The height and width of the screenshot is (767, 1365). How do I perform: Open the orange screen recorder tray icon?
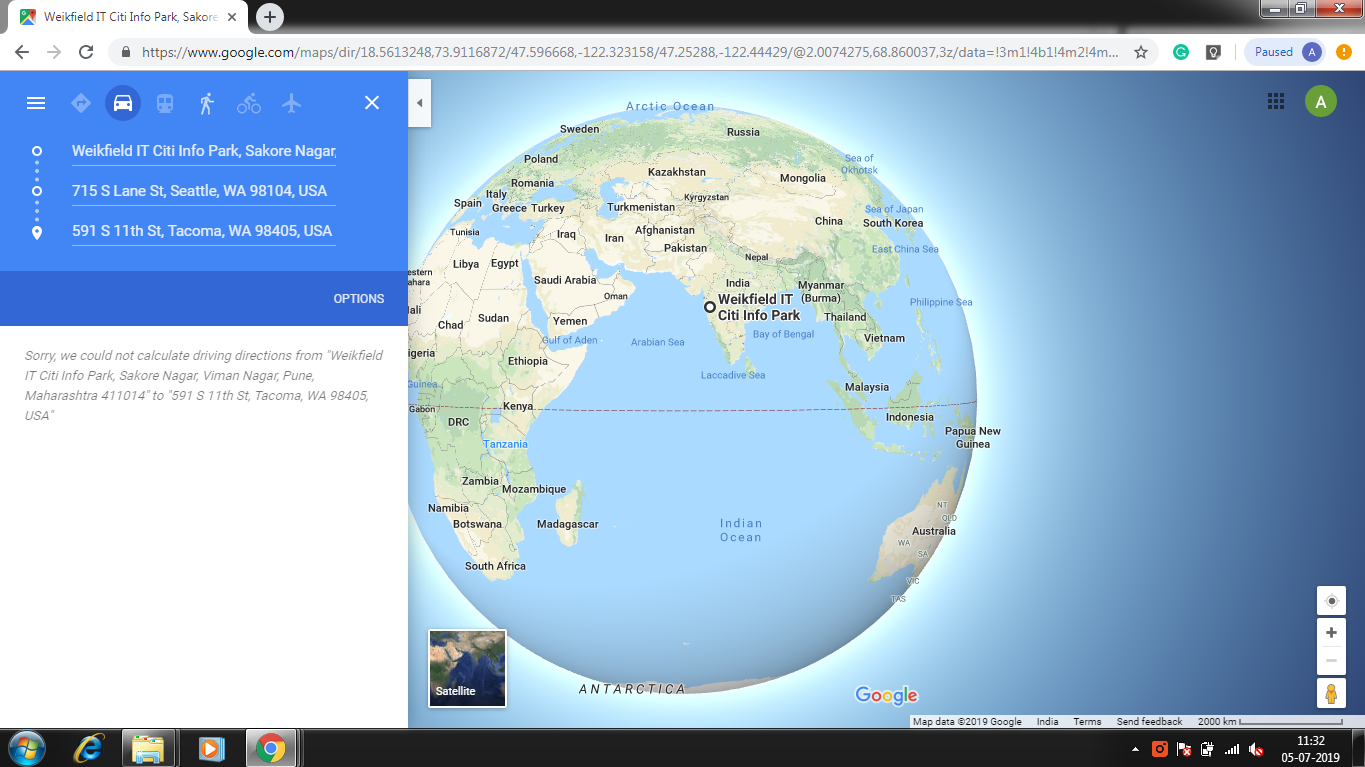tap(1160, 748)
